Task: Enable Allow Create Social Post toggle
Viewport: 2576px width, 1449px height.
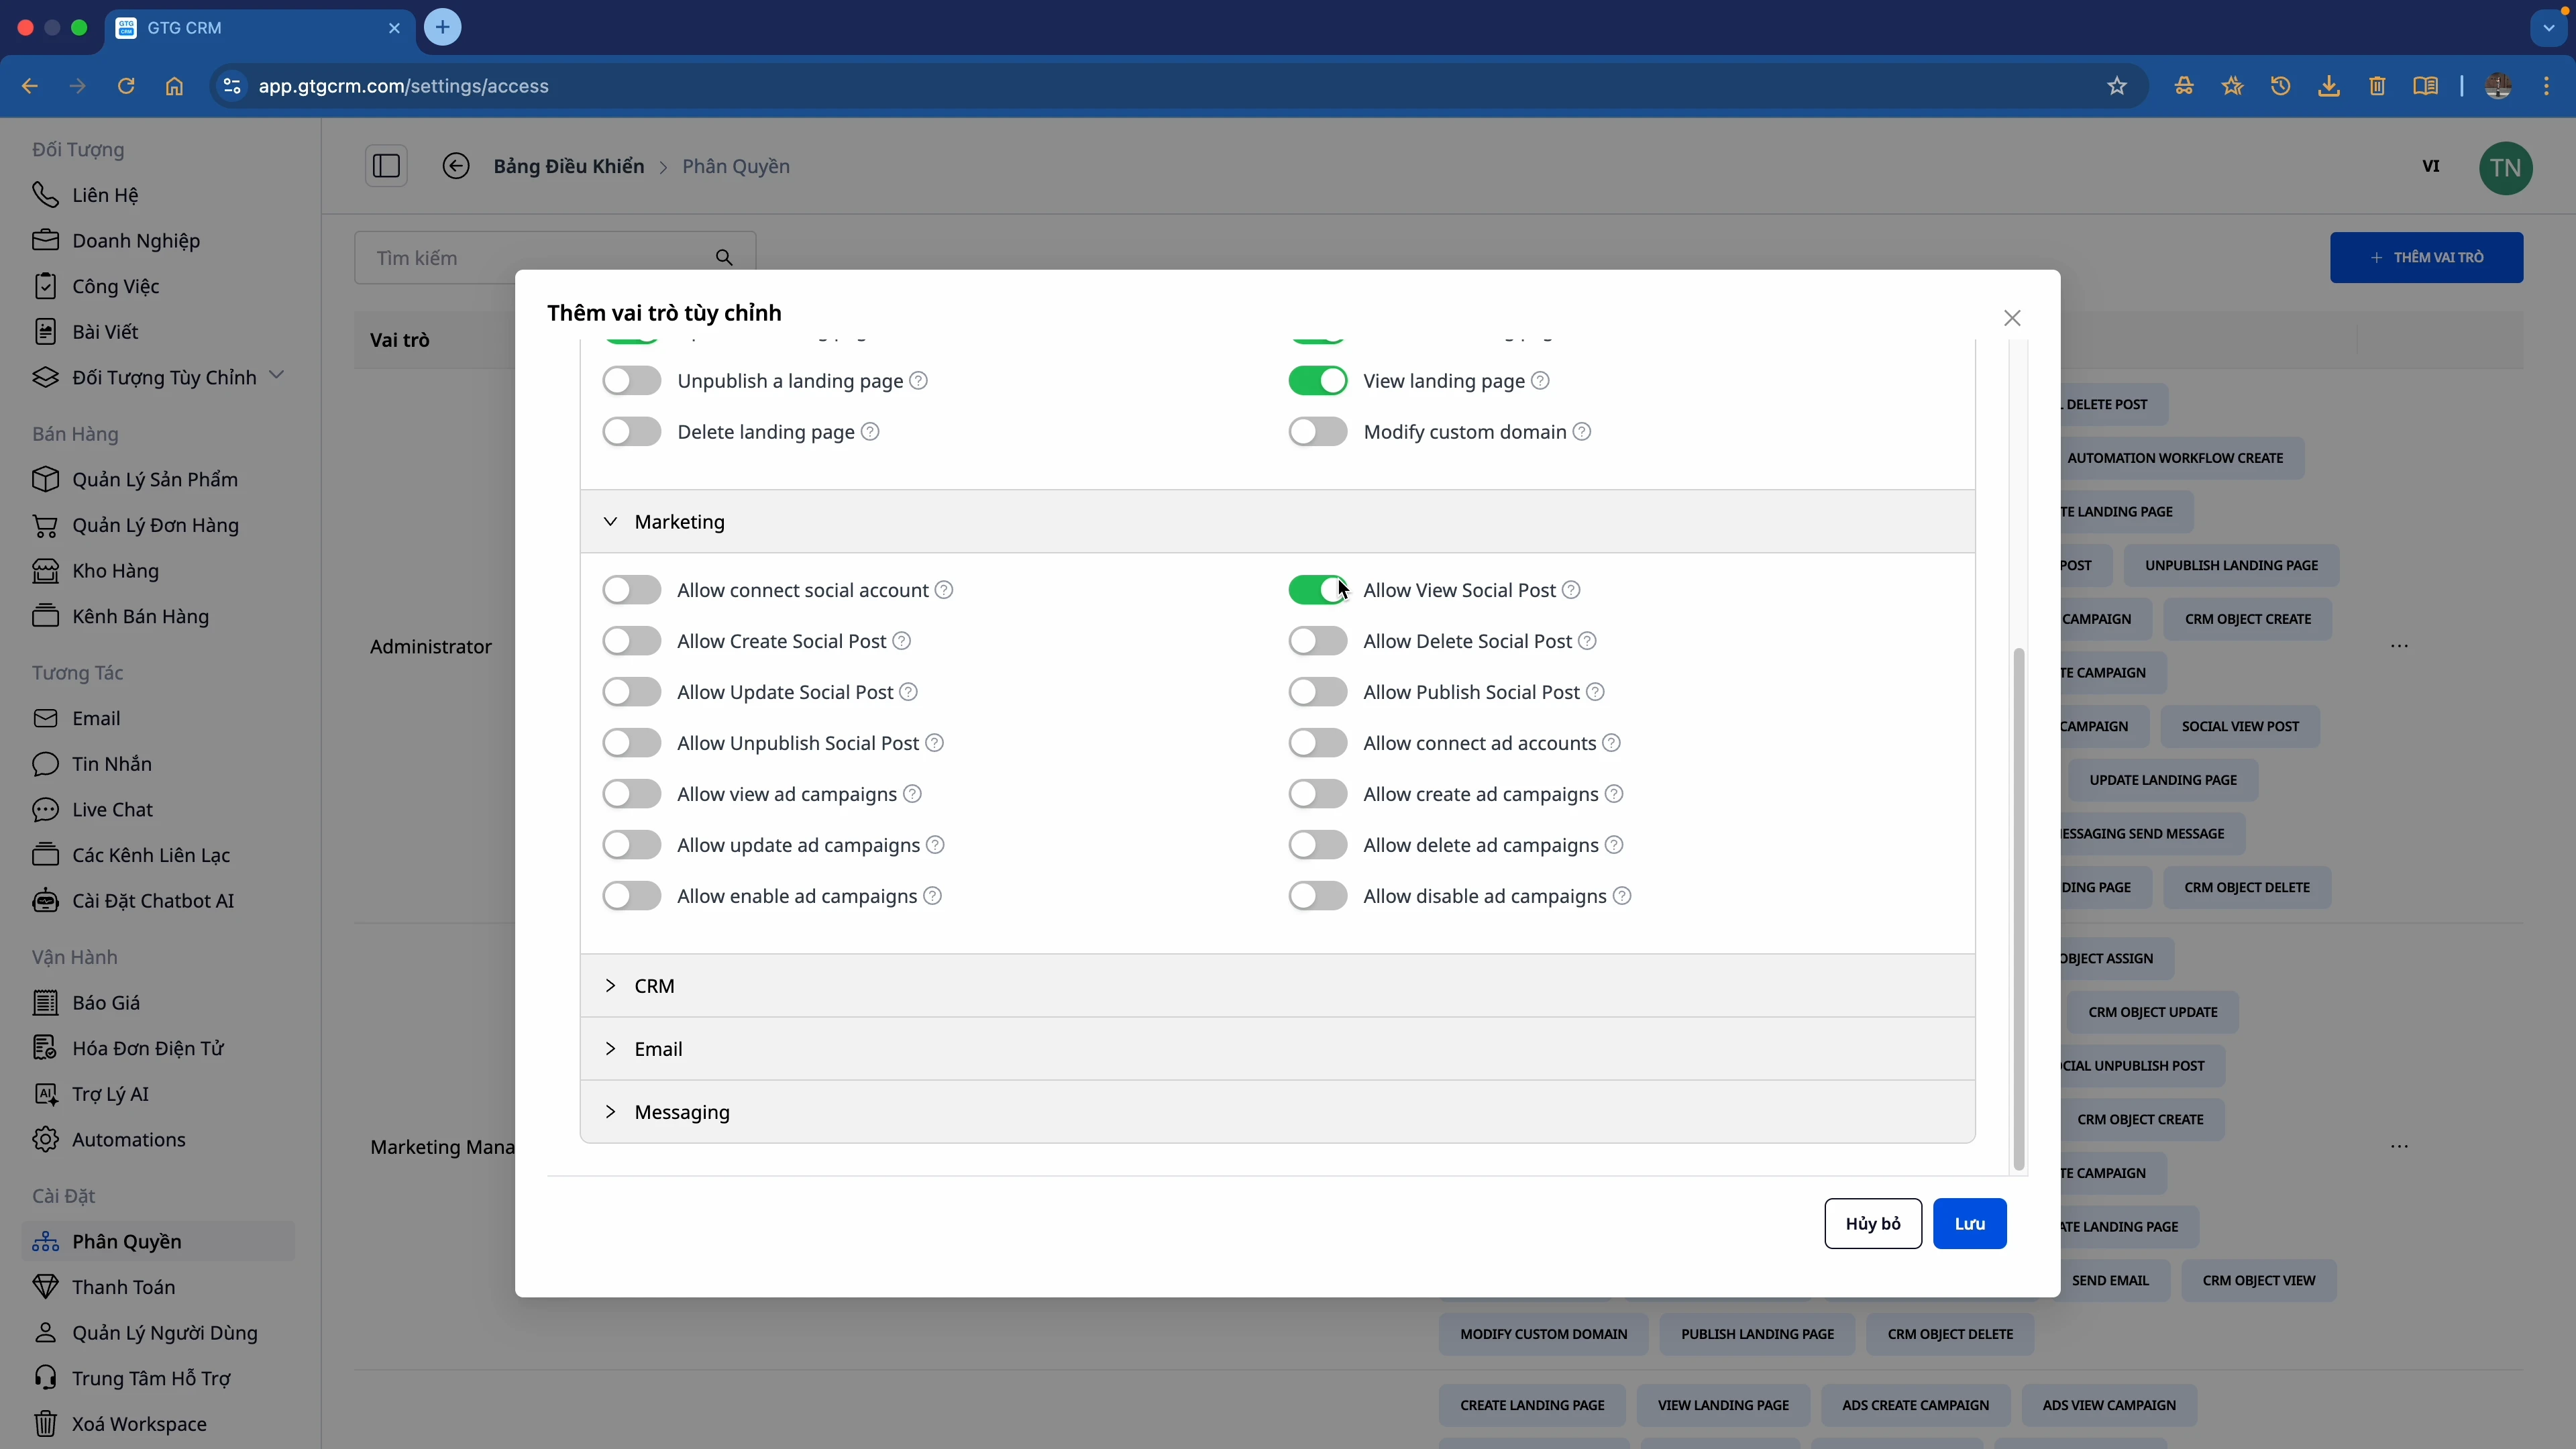Action: (631, 641)
